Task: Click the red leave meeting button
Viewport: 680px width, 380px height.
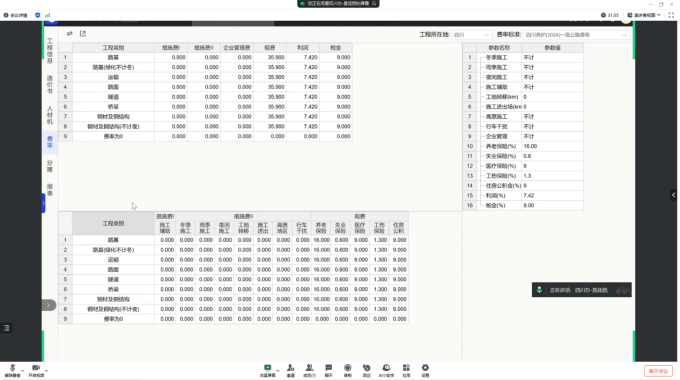Action: 658,371
